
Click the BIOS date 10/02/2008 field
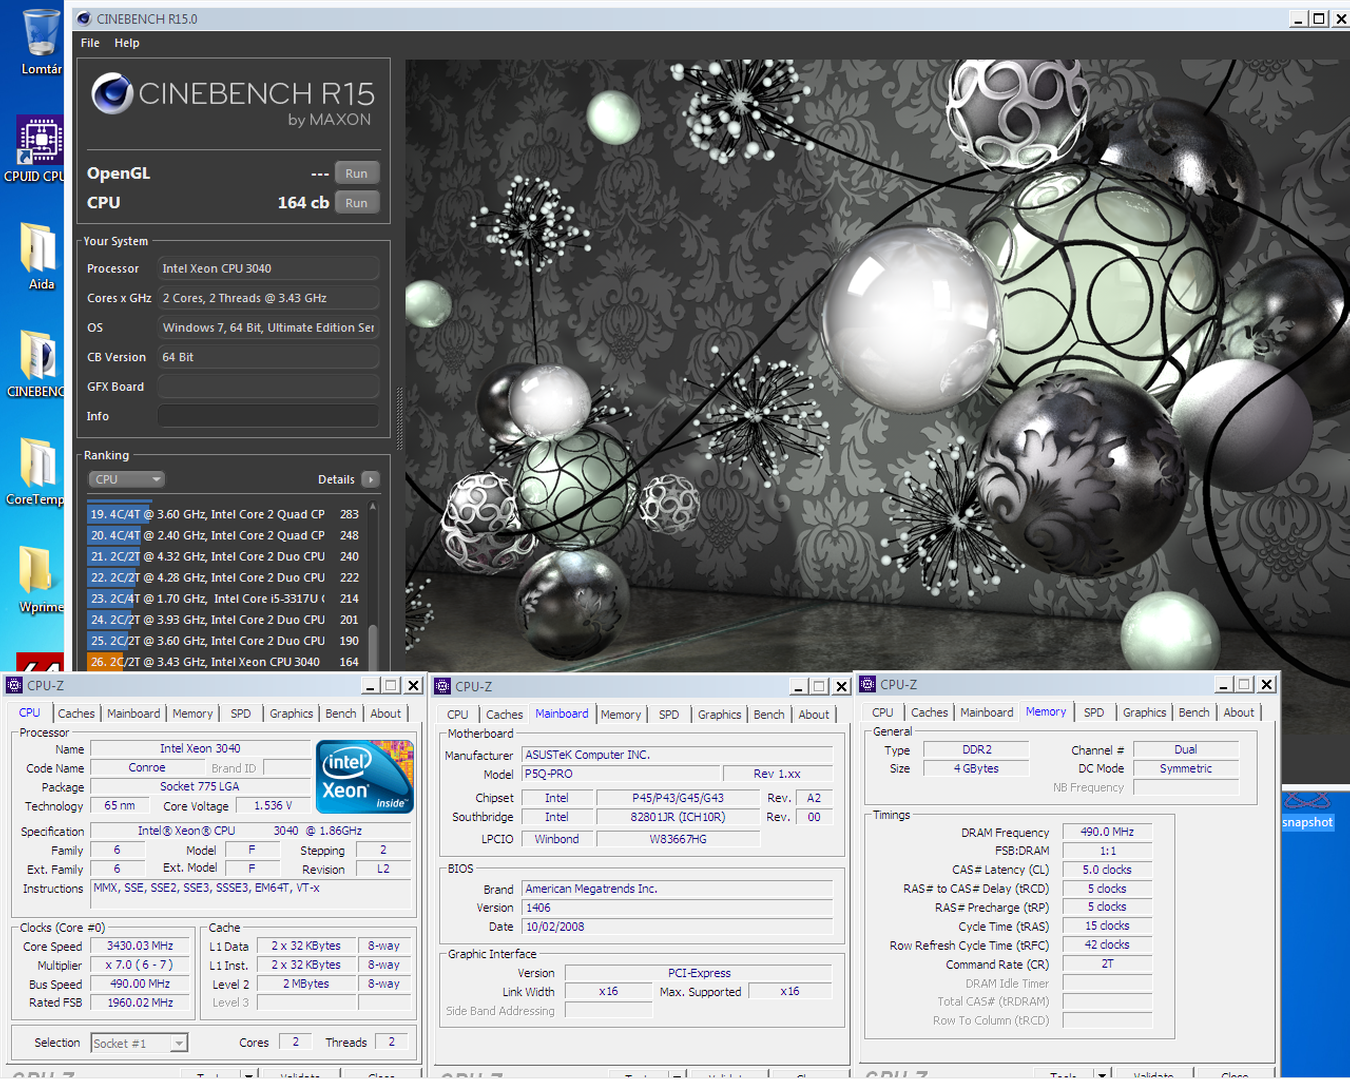677,927
